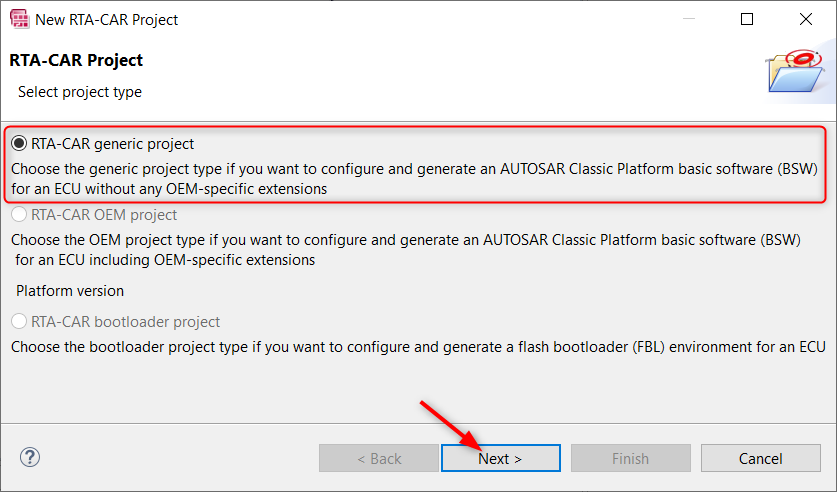The width and height of the screenshot is (837, 492).
Task: Open help via the question mark icon
Action: pyautogui.click(x=30, y=457)
